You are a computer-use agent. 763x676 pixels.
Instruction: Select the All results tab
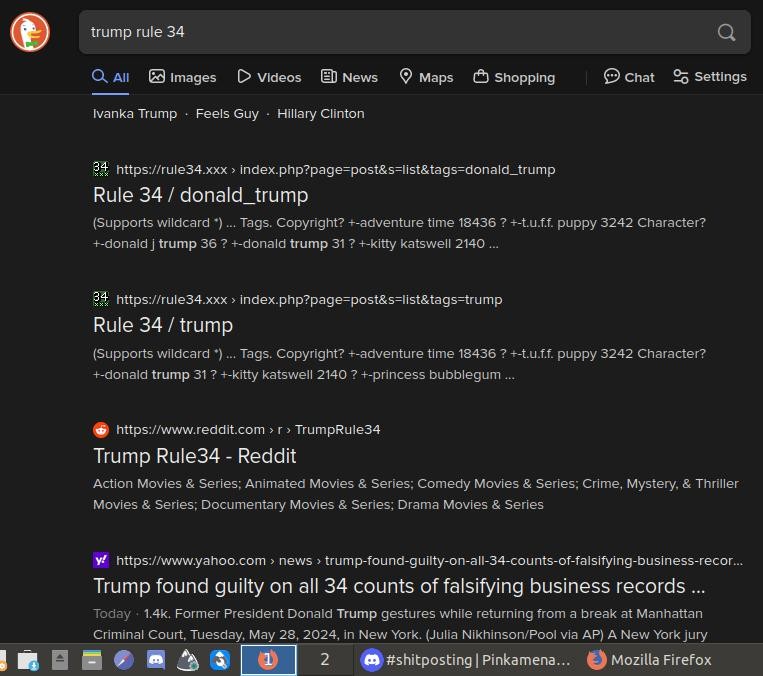[110, 77]
